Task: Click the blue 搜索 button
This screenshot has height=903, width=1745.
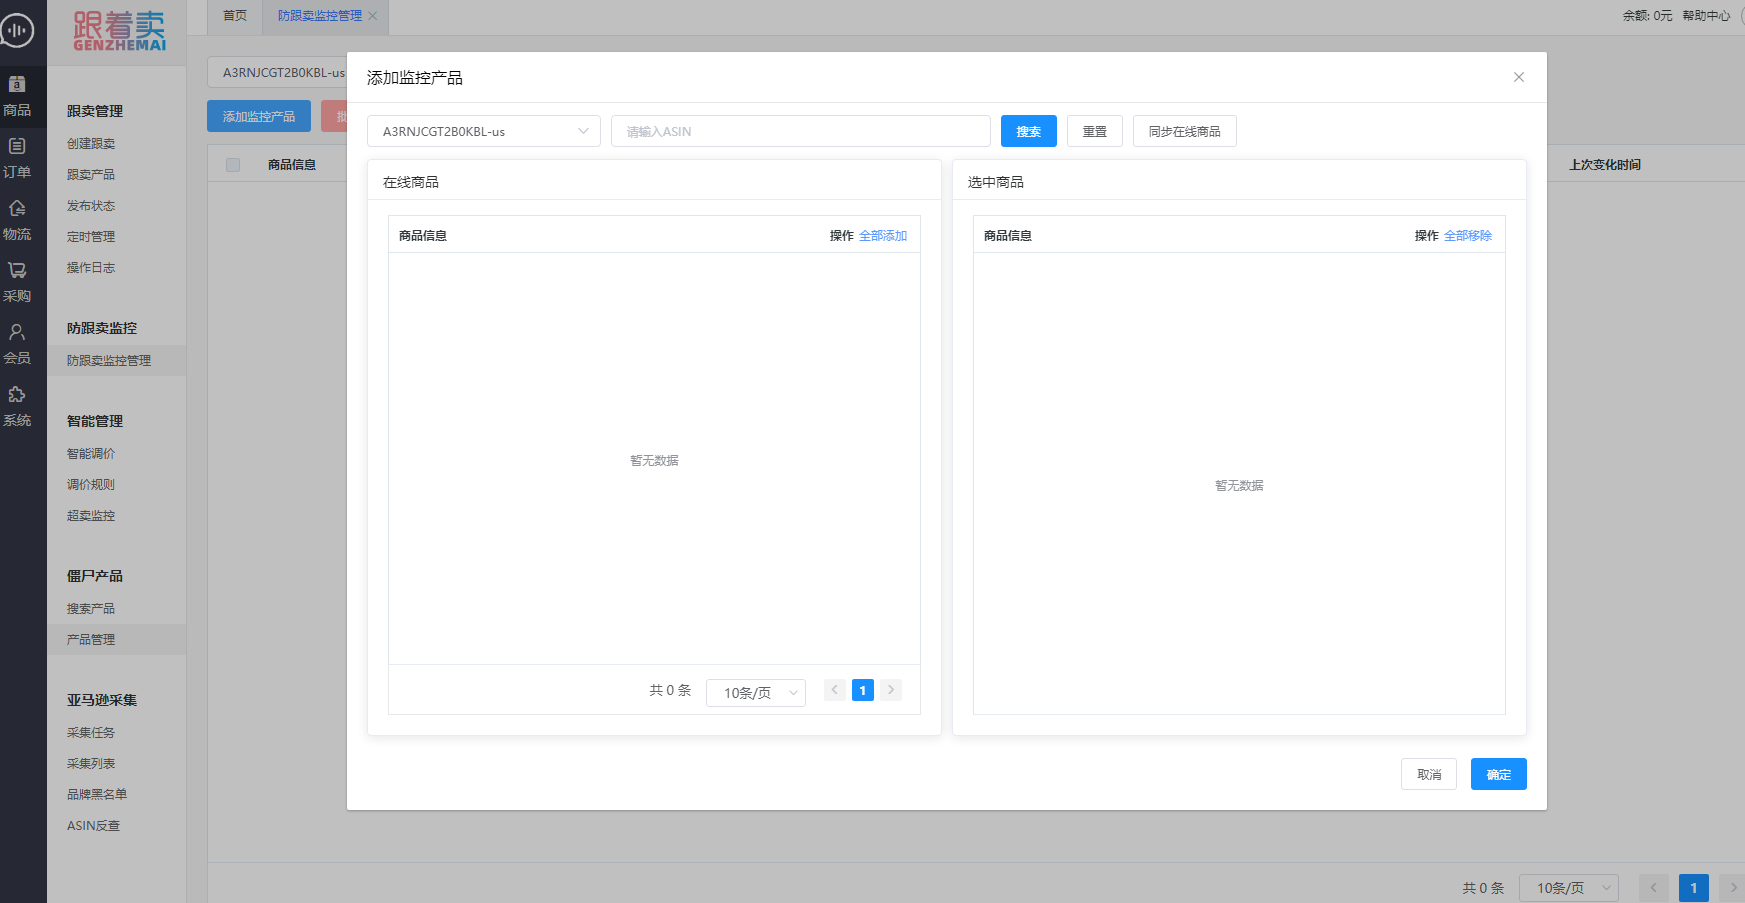Action: tap(1029, 131)
